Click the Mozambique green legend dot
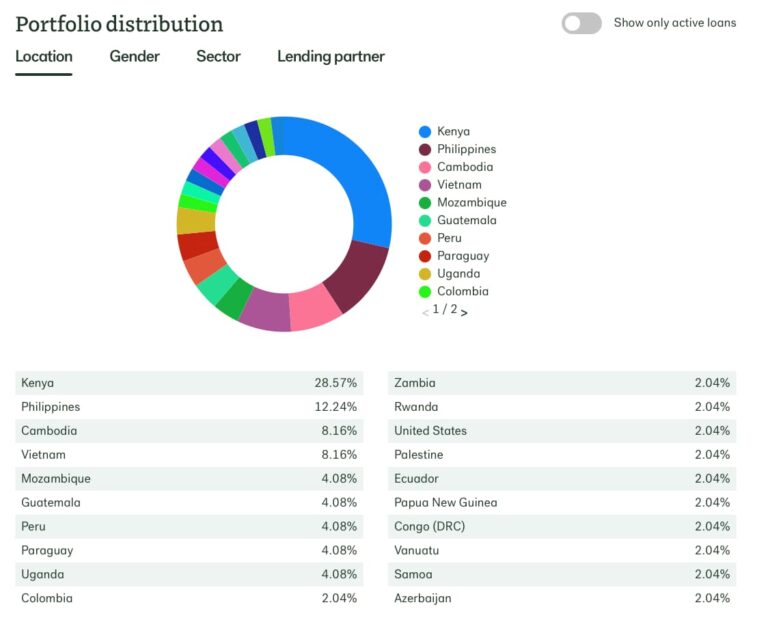The image size is (768, 633). click(x=425, y=203)
